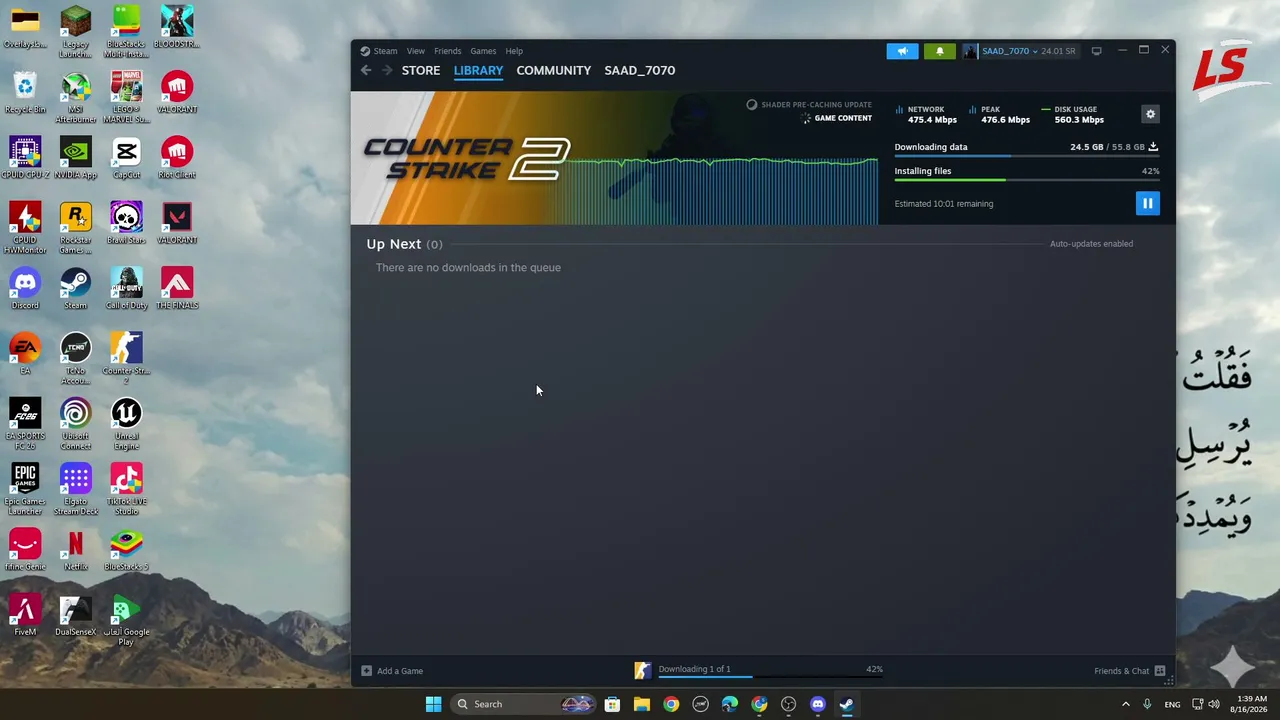Open Friends & Chat panel

tap(1130, 671)
